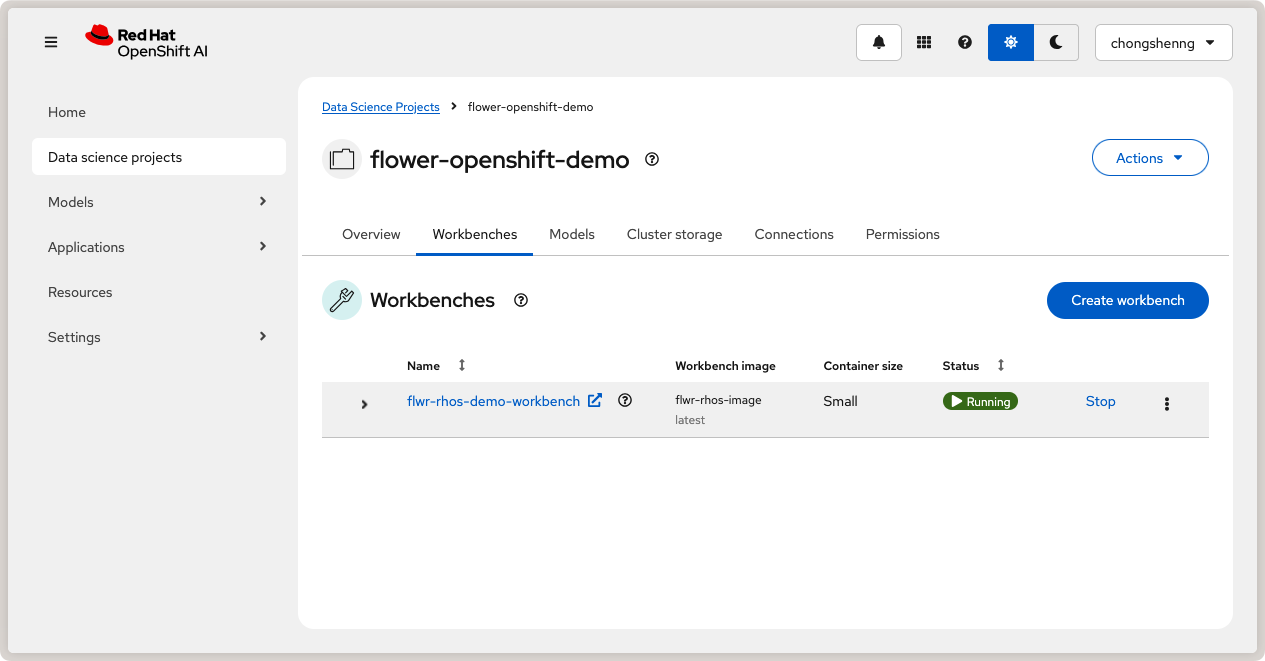Toggle the hamburger navigation menu
This screenshot has height=661, width=1265.
click(x=51, y=43)
